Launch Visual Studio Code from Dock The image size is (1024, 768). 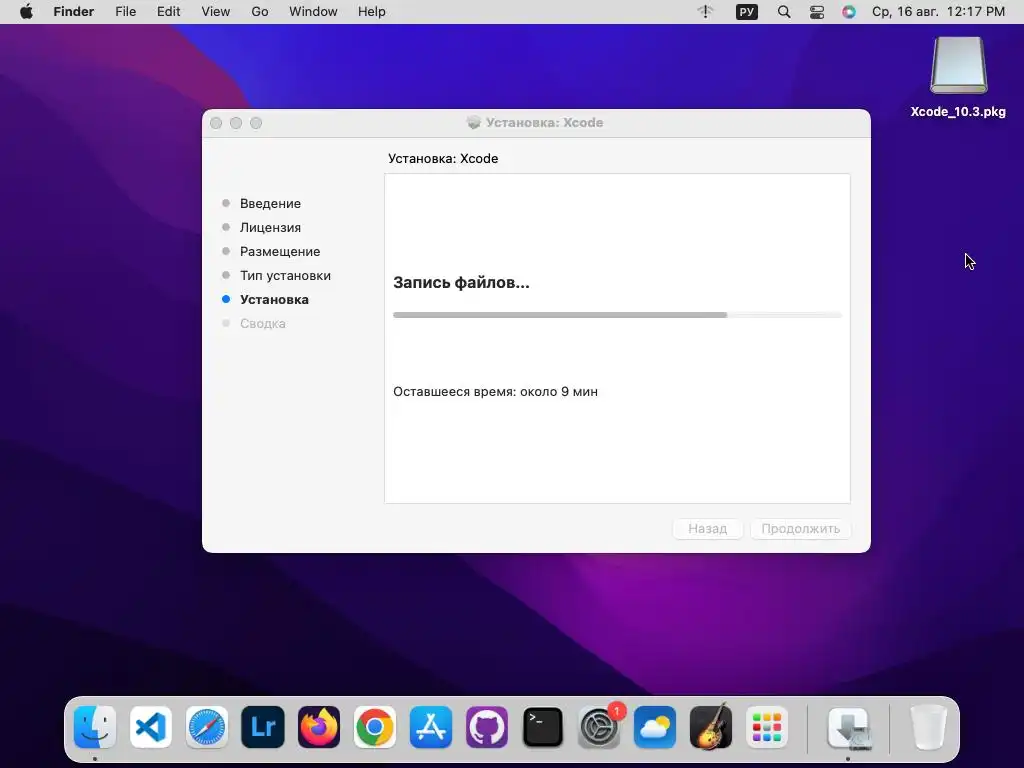click(151, 727)
